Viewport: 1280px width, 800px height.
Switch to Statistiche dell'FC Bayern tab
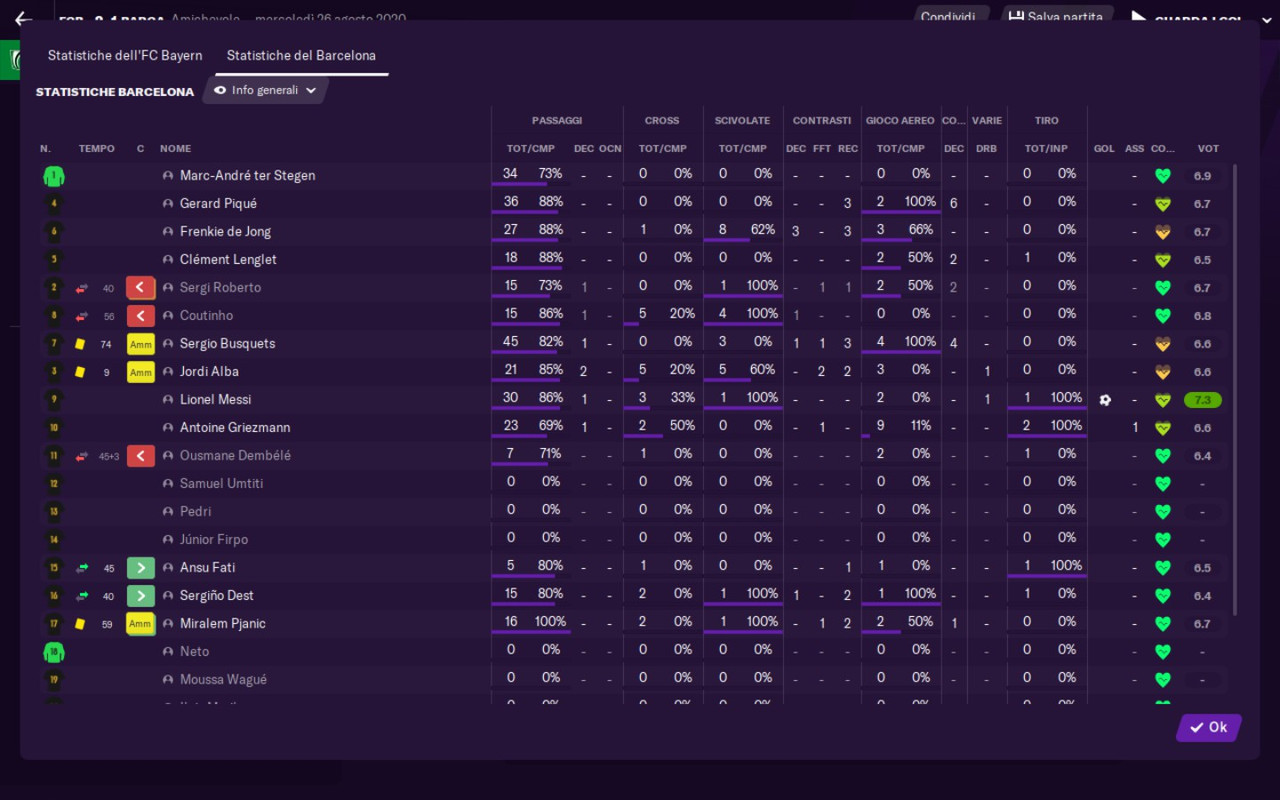125,56
